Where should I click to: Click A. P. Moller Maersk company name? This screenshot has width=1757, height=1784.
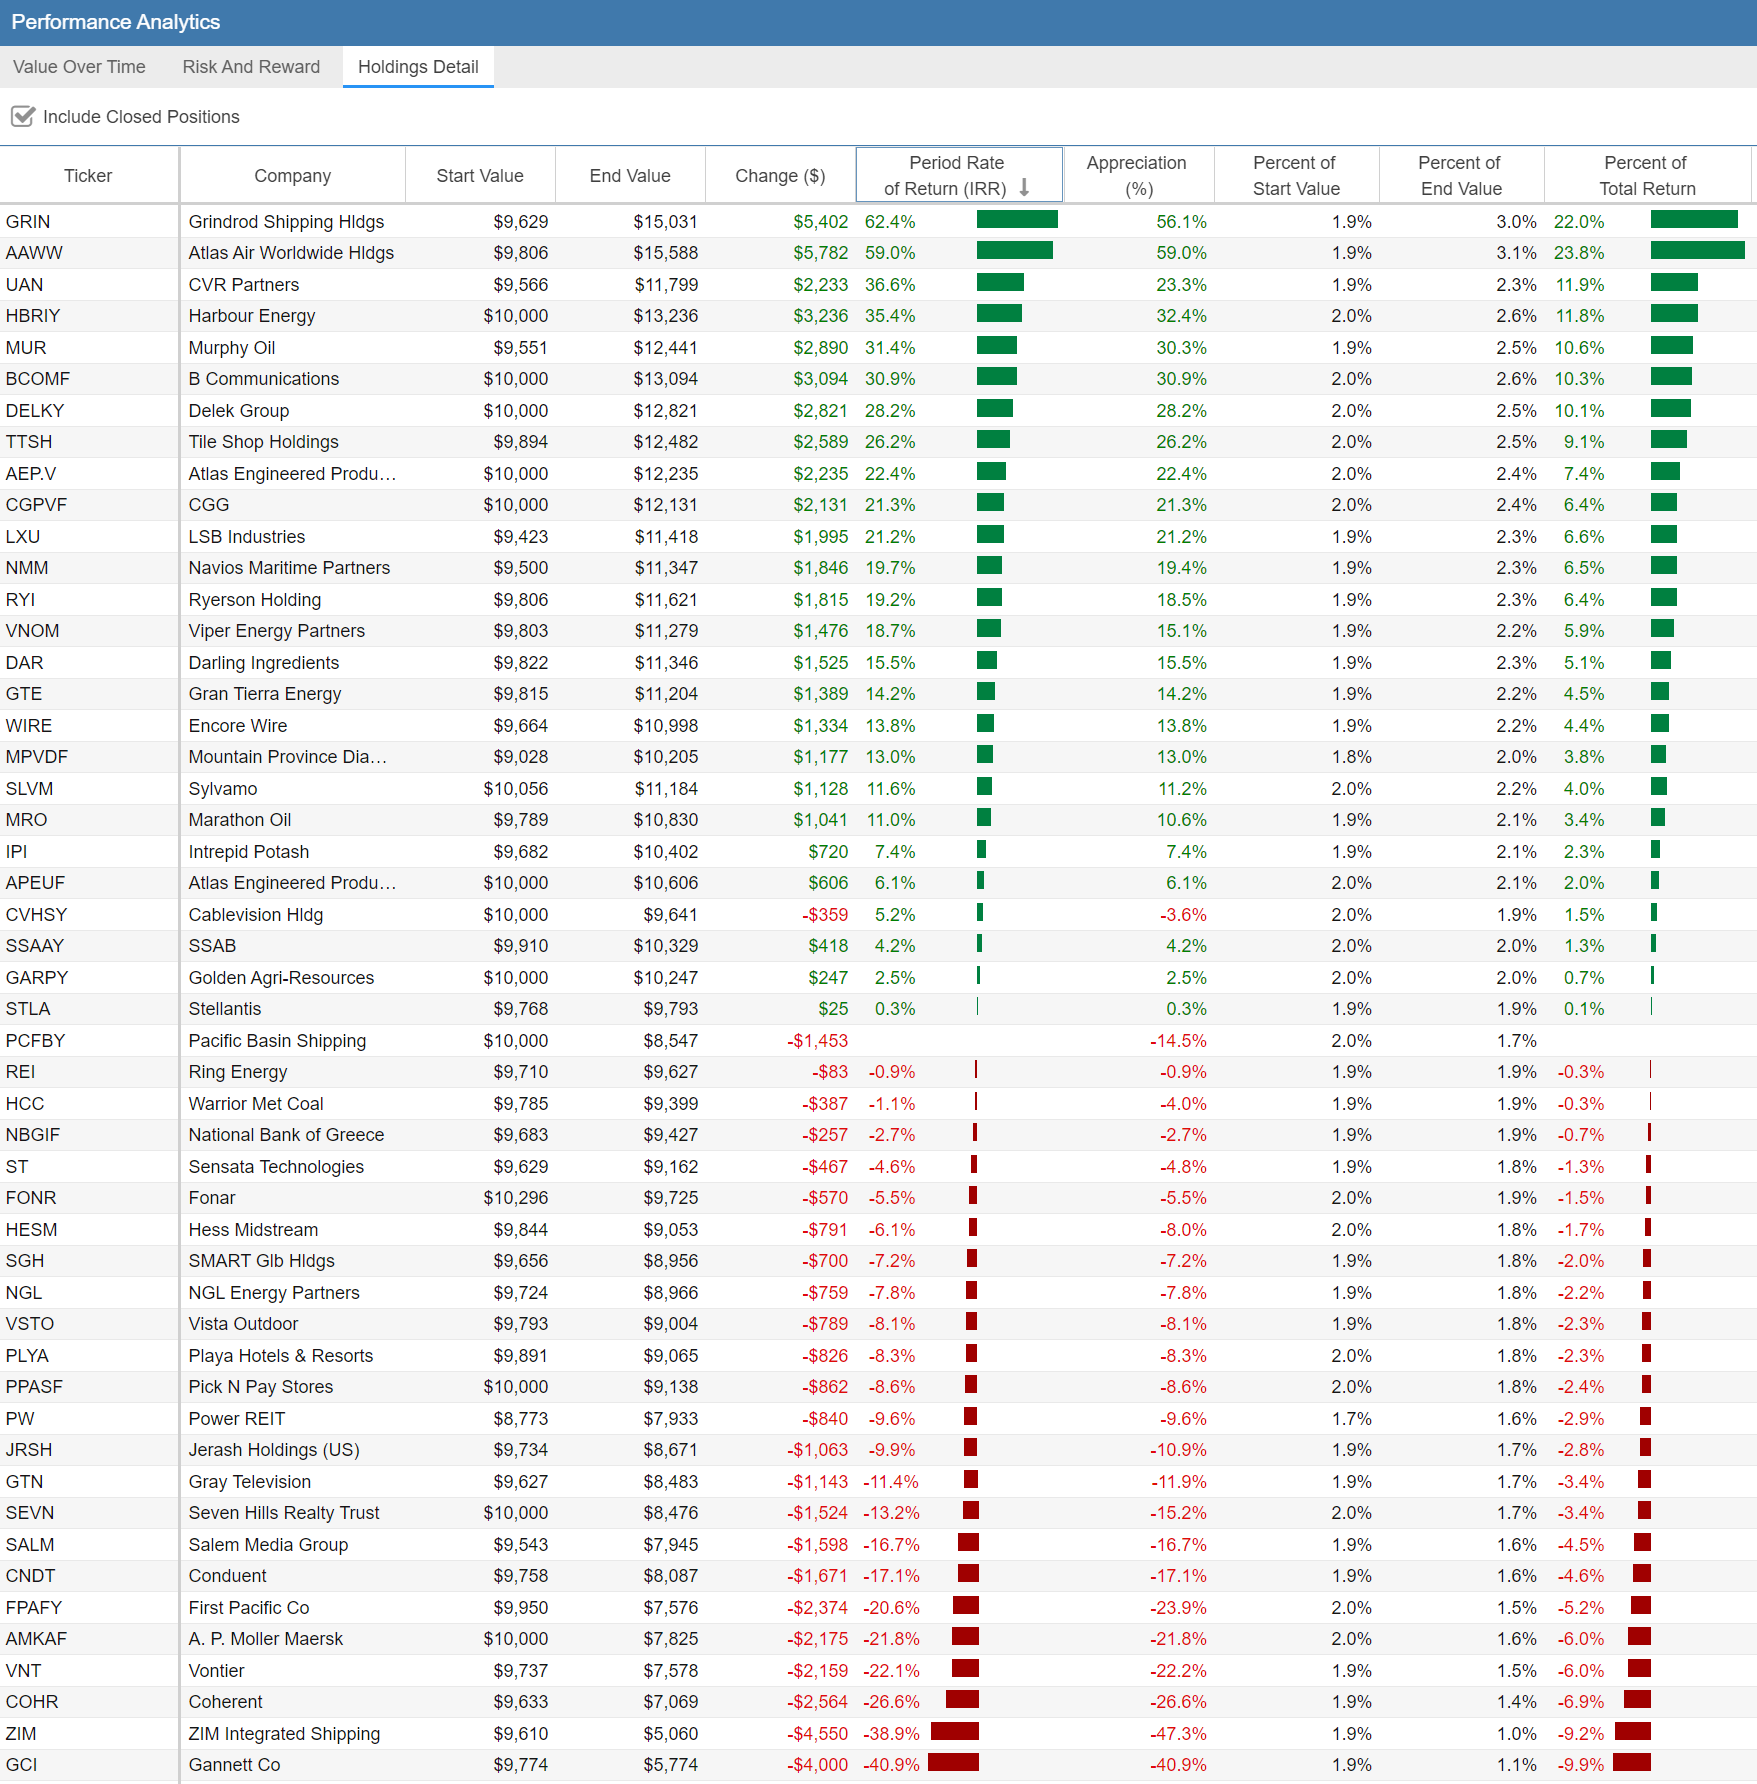pos(266,1639)
